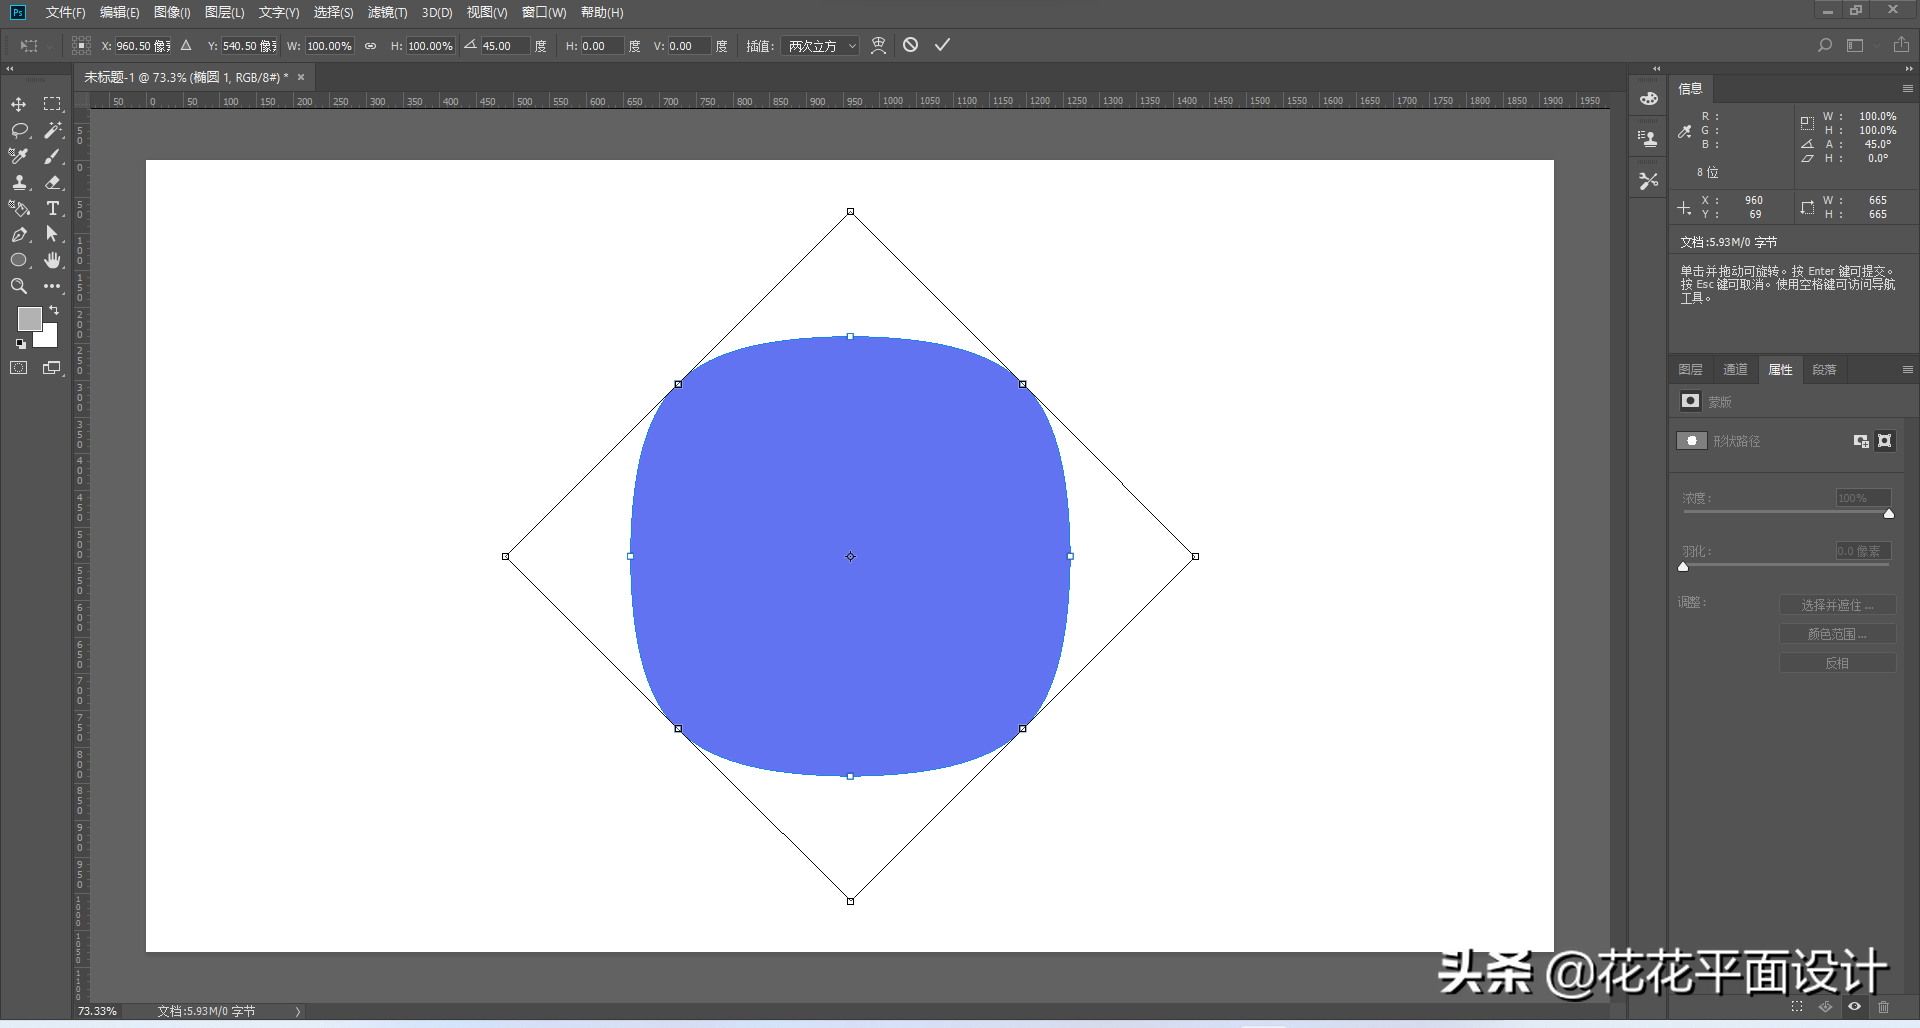Toggle link to maintain aspect ratio
This screenshot has width=1920, height=1028.
[370, 46]
